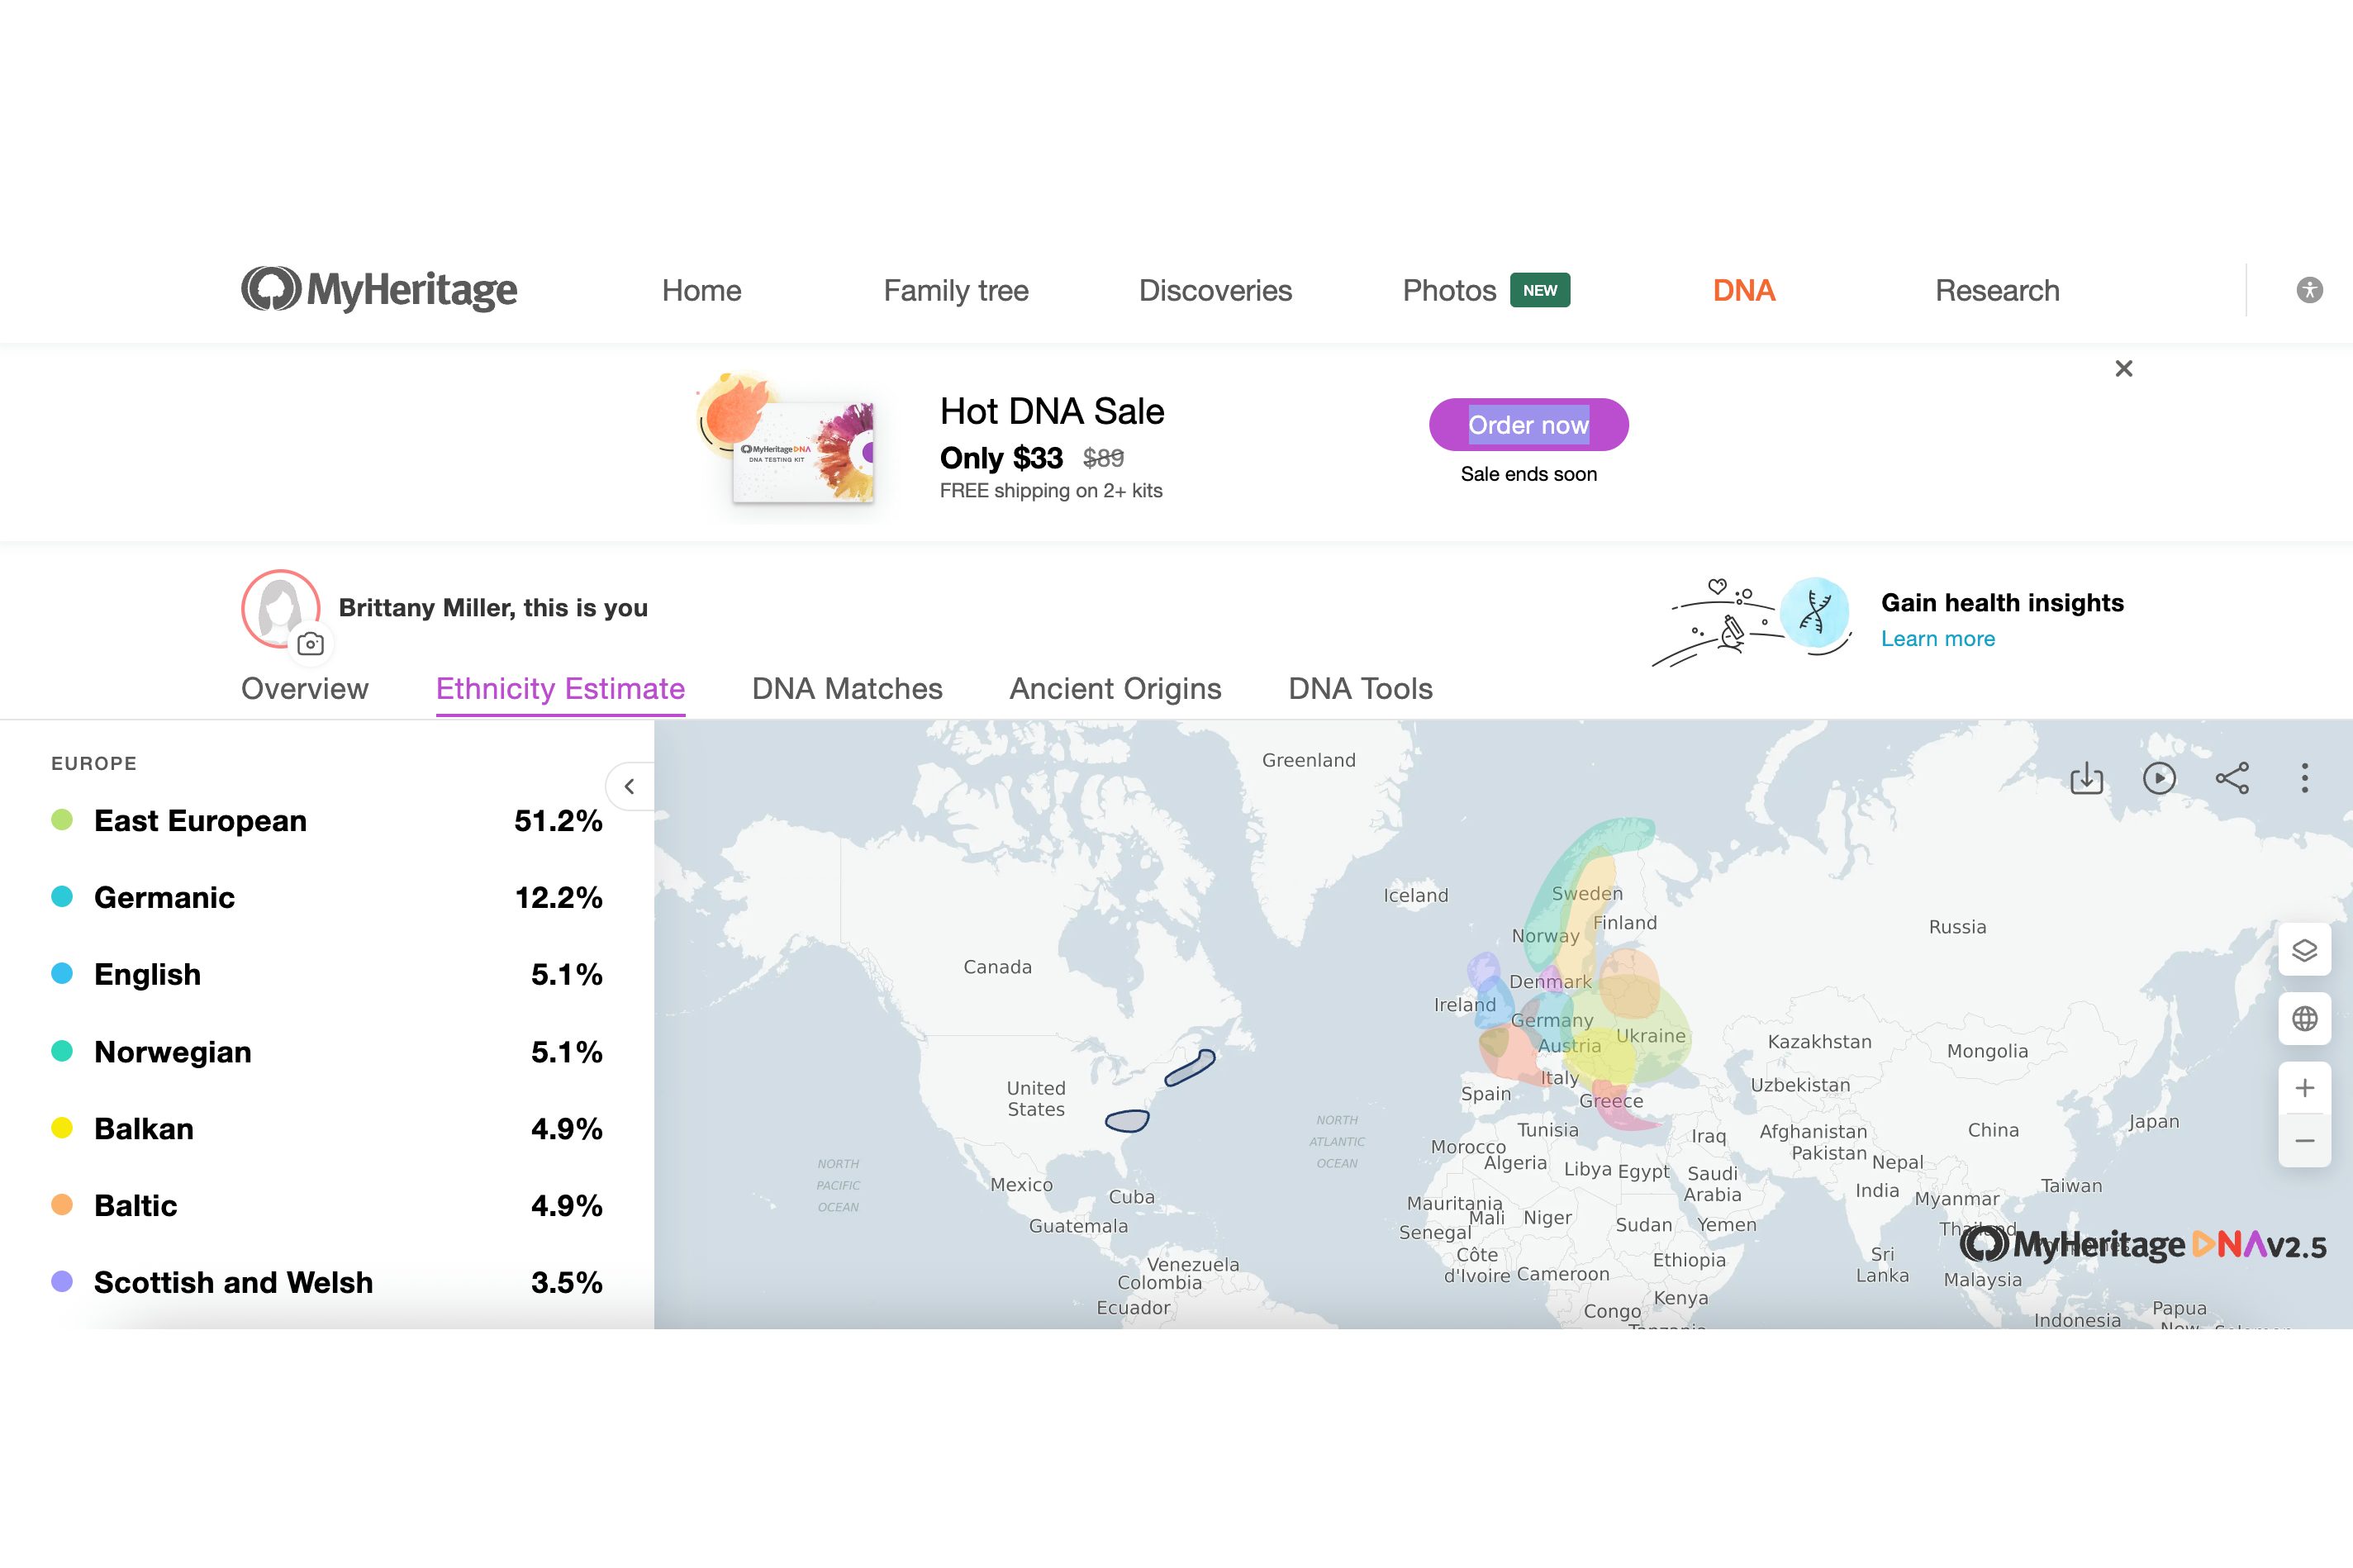
Task: Open accessibility options icon
Action: coord(2309,290)
